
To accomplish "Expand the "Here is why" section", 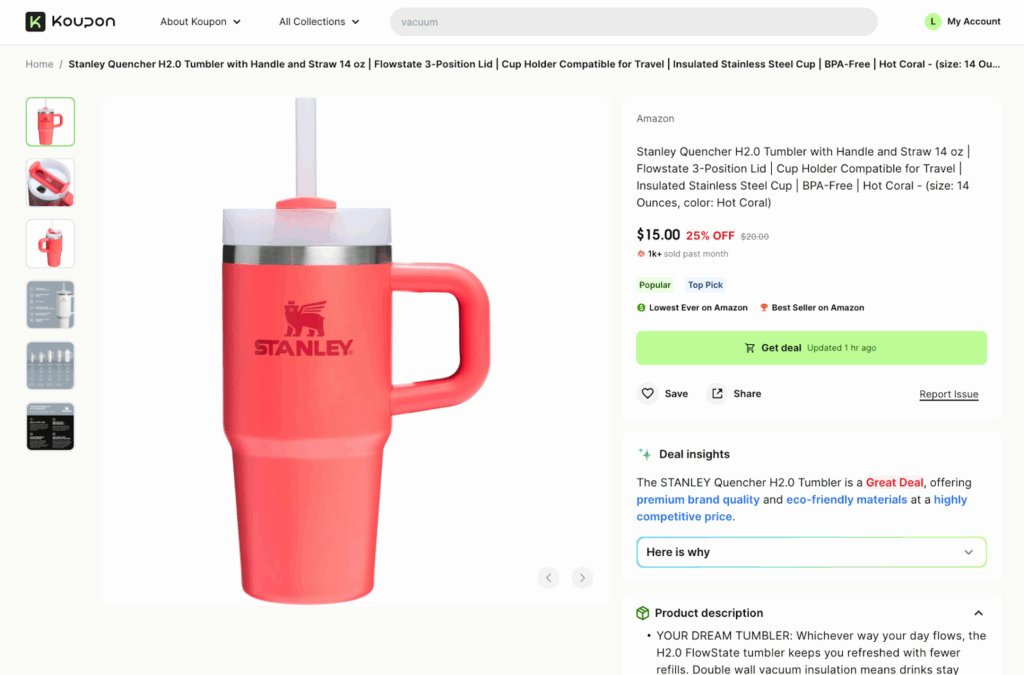I will tap(811, 552).
